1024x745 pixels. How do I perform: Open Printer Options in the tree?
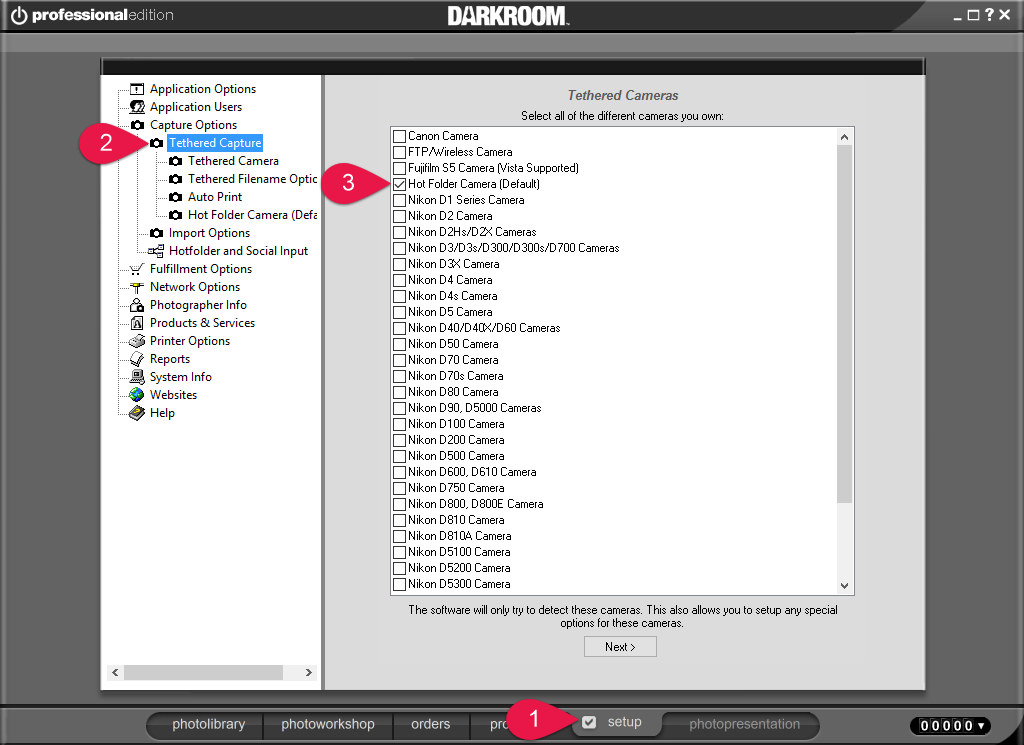[189, 341]
